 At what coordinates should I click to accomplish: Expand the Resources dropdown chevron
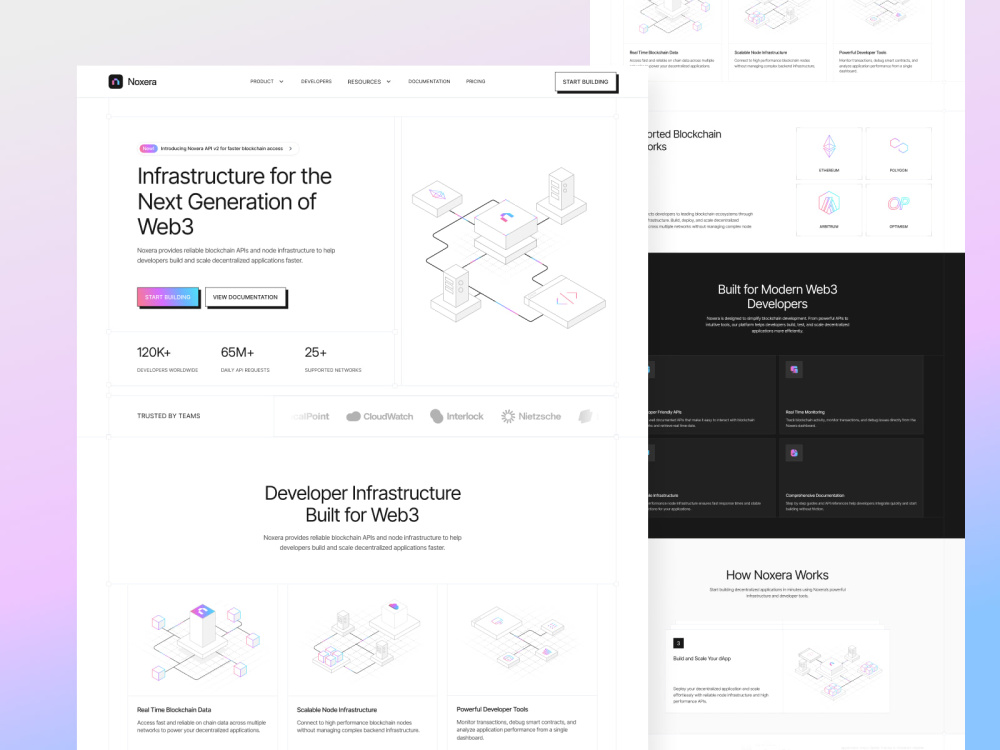point(388,82)
